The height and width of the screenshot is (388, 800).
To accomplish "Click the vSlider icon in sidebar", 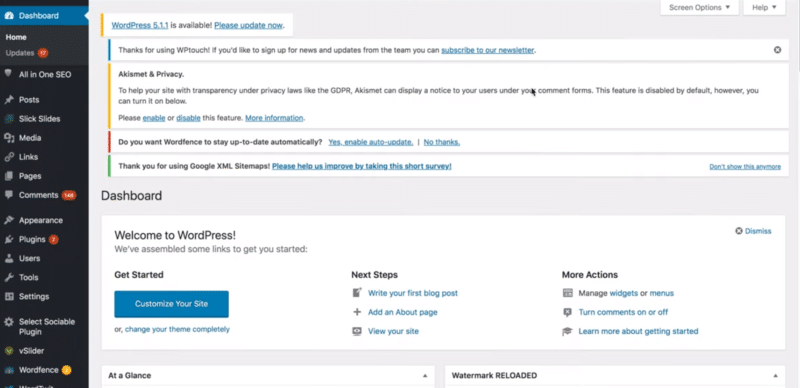I will click(x=9, y=351).
